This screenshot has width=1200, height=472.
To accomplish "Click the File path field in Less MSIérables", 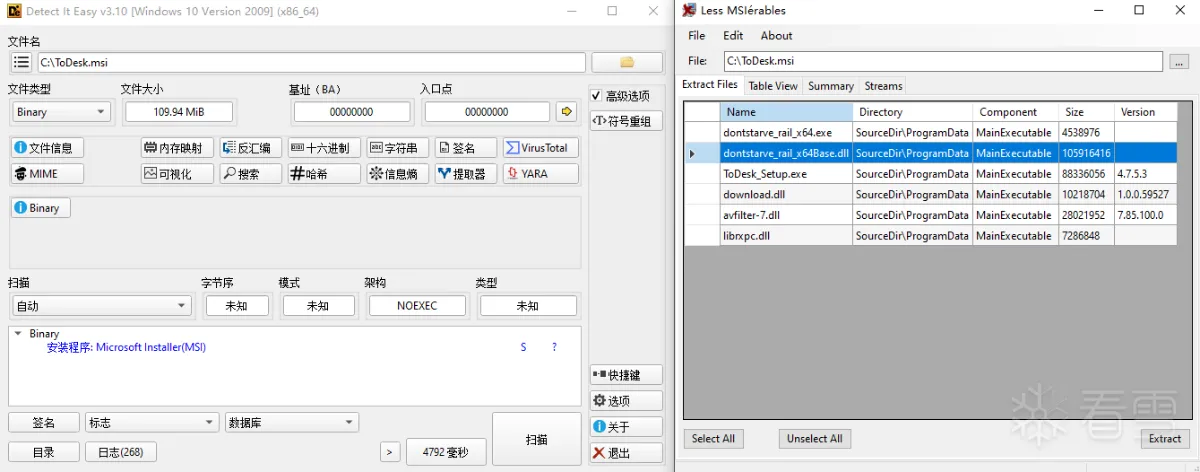I will coord(942,62).
